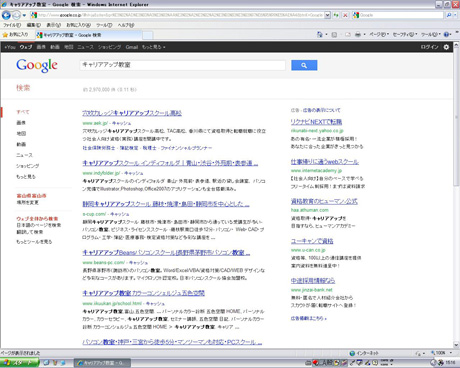
Task: Click the キャッシュ link beside www.aek.jp
Action: click(121, 123)
